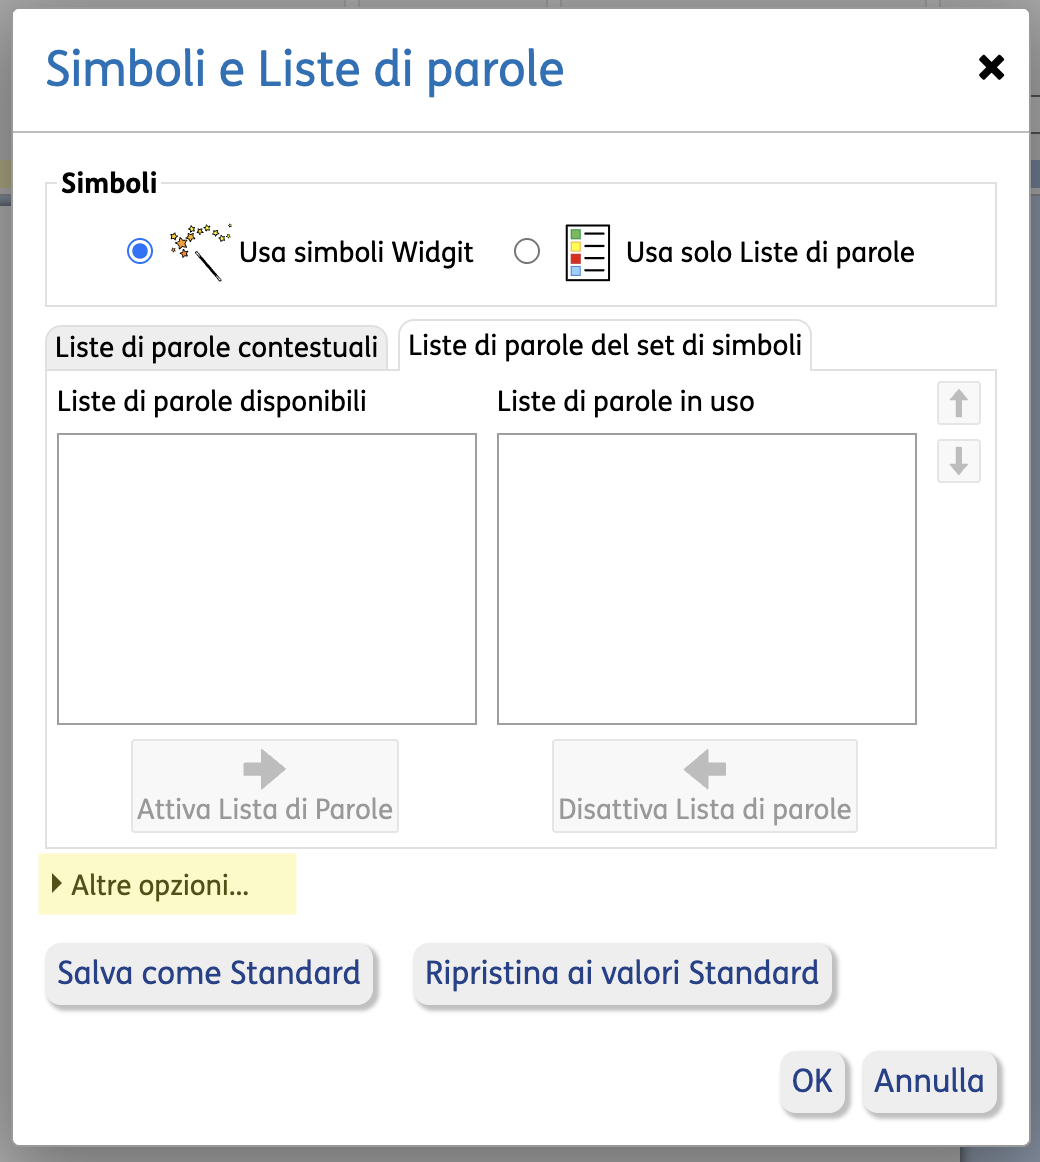Confirm with the OK button
This screenshot has height=1162, width=1040.
pos(812,1081)
